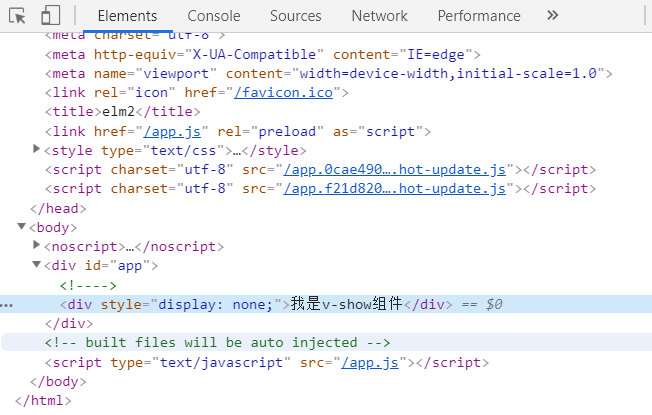Open the /app.js link in the body script

[370, 363]
